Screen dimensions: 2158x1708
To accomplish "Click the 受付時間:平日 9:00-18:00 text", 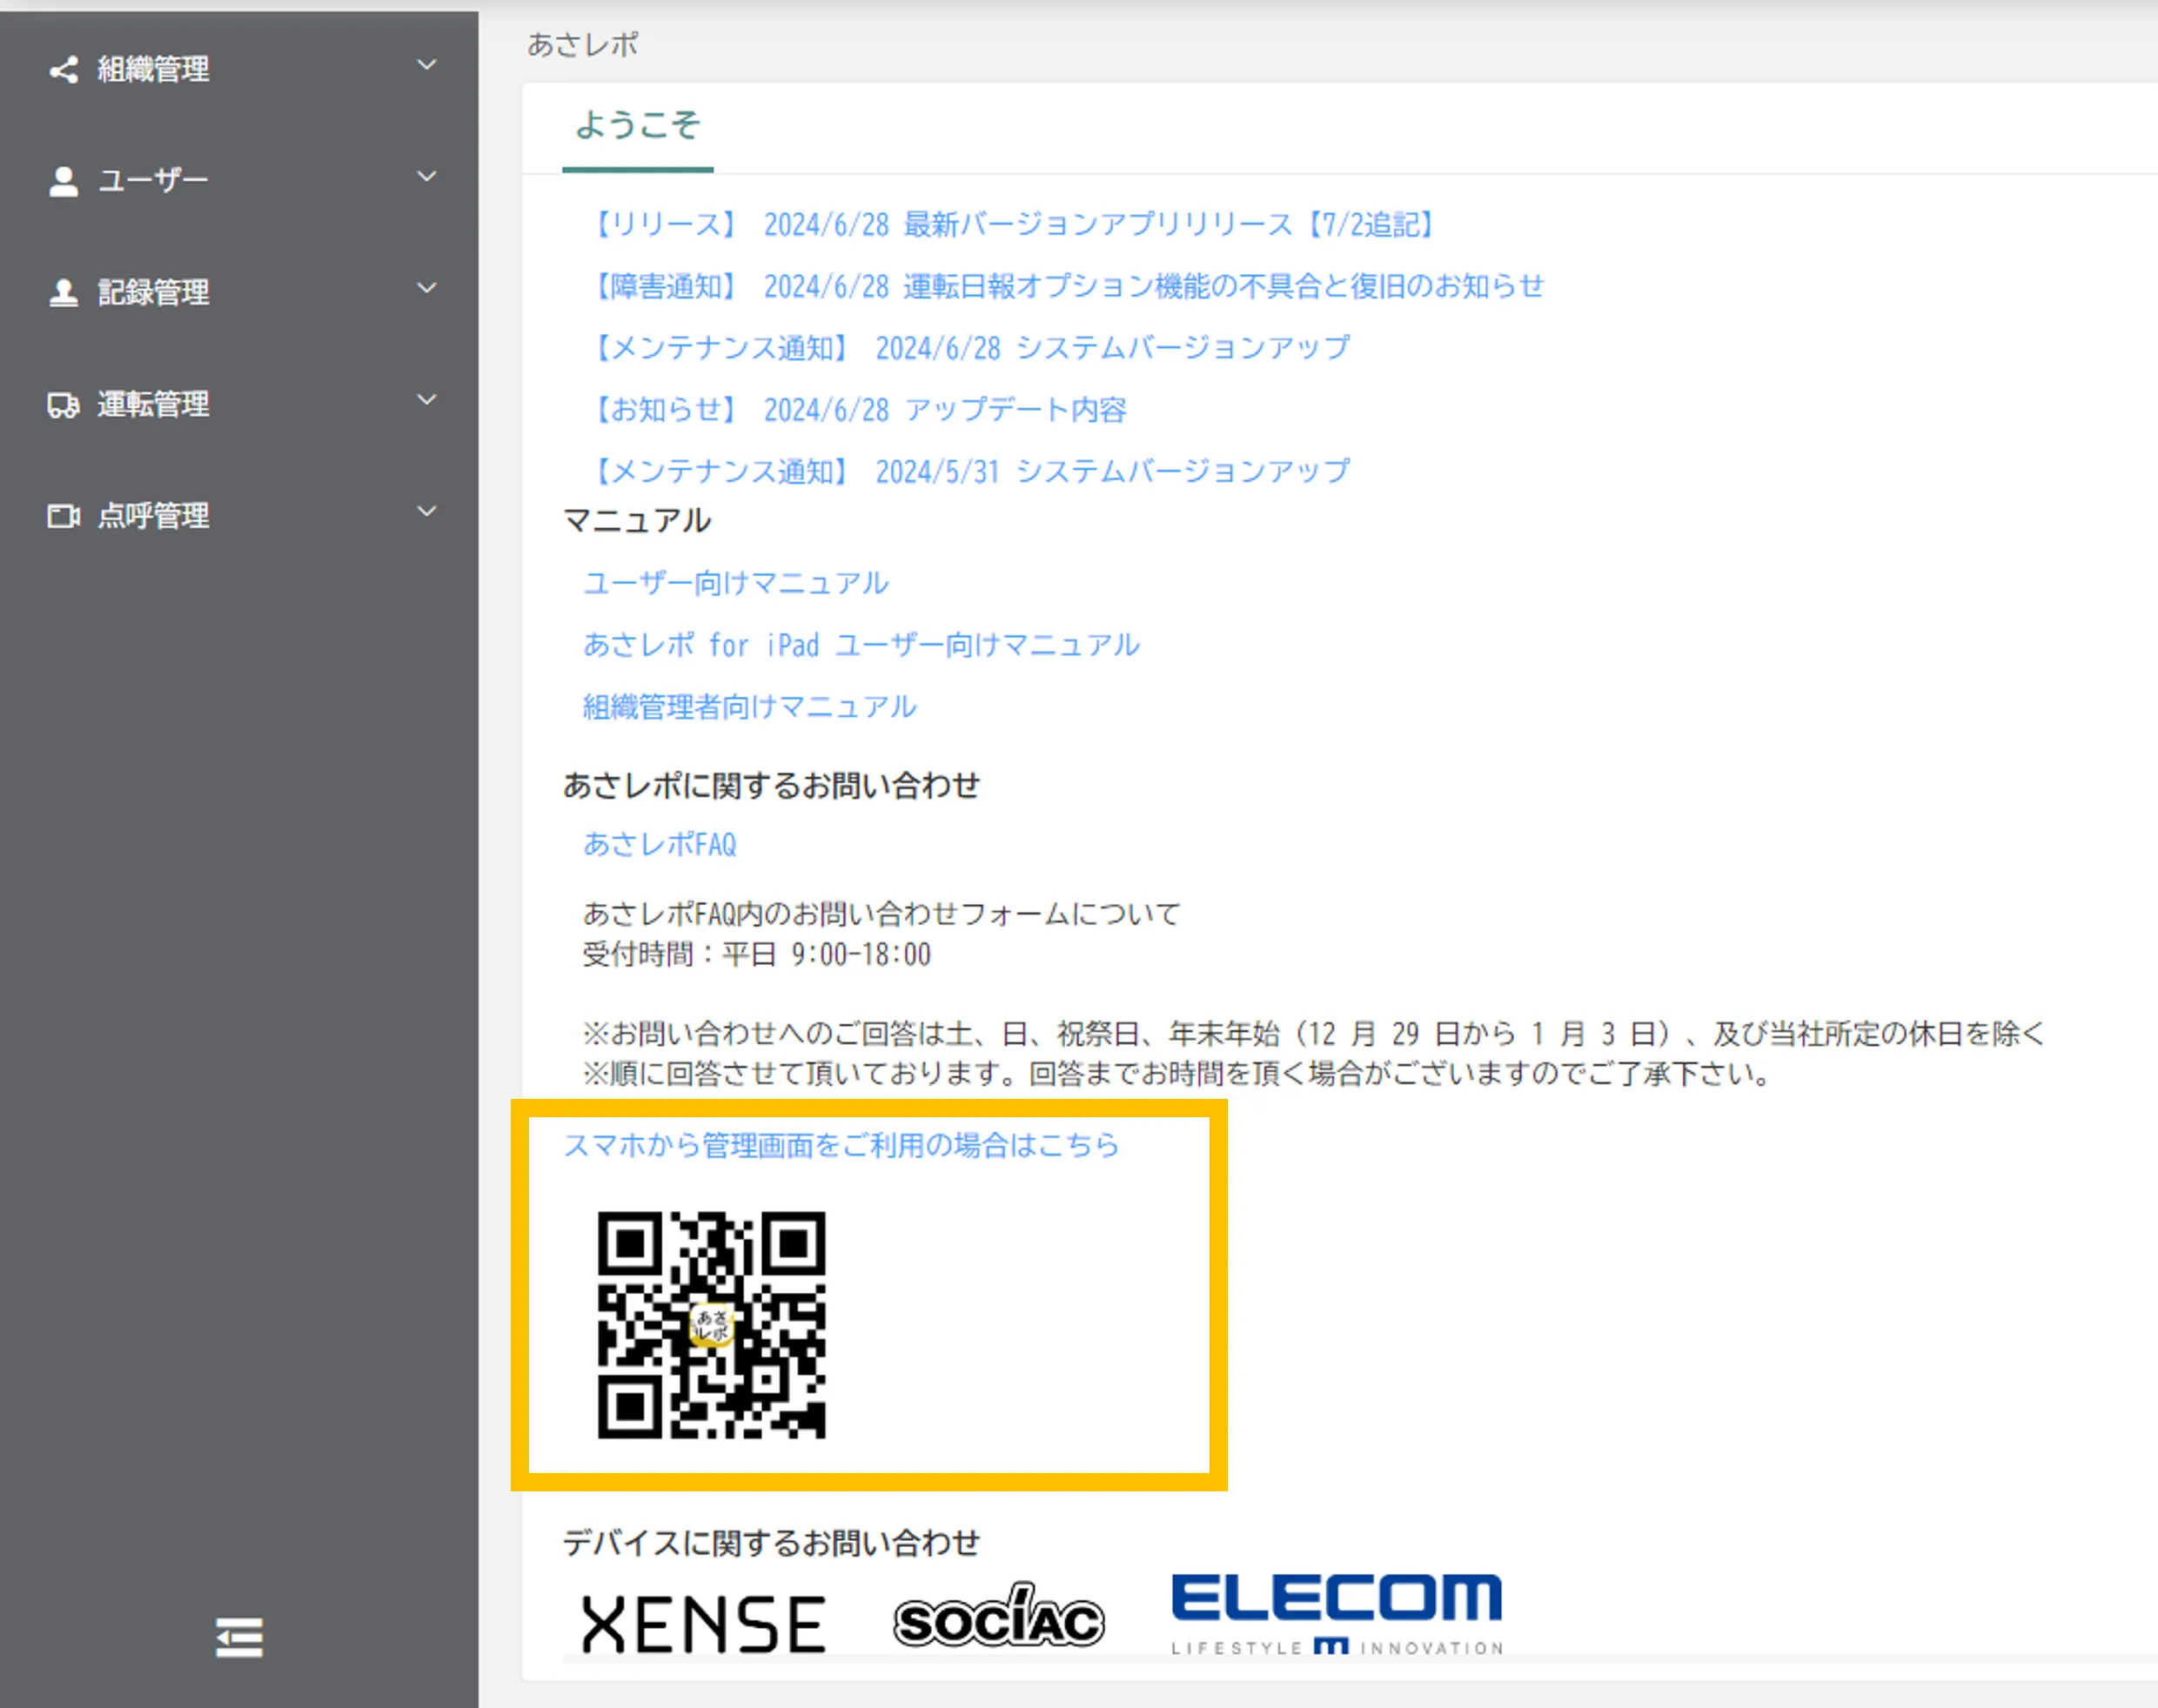I will (757, 955).
